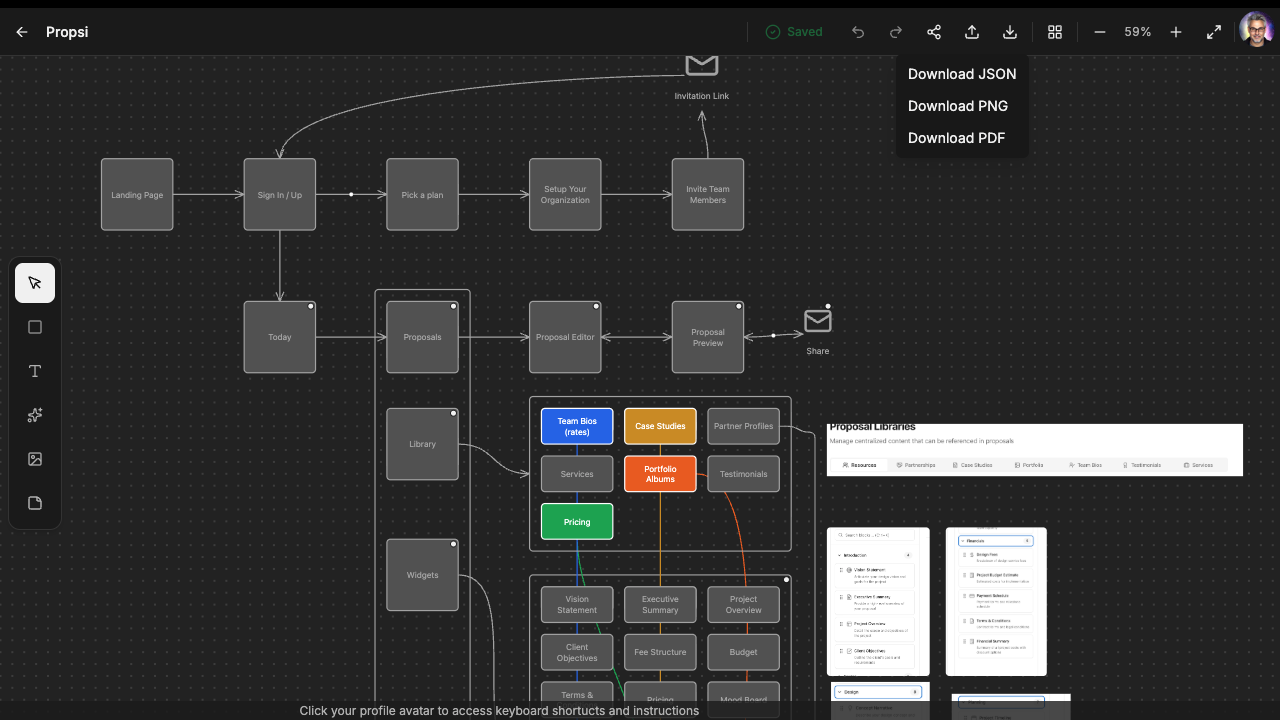Choose Download JSON
Viewport: 1280px width, 720px height.
pos(962,74)
